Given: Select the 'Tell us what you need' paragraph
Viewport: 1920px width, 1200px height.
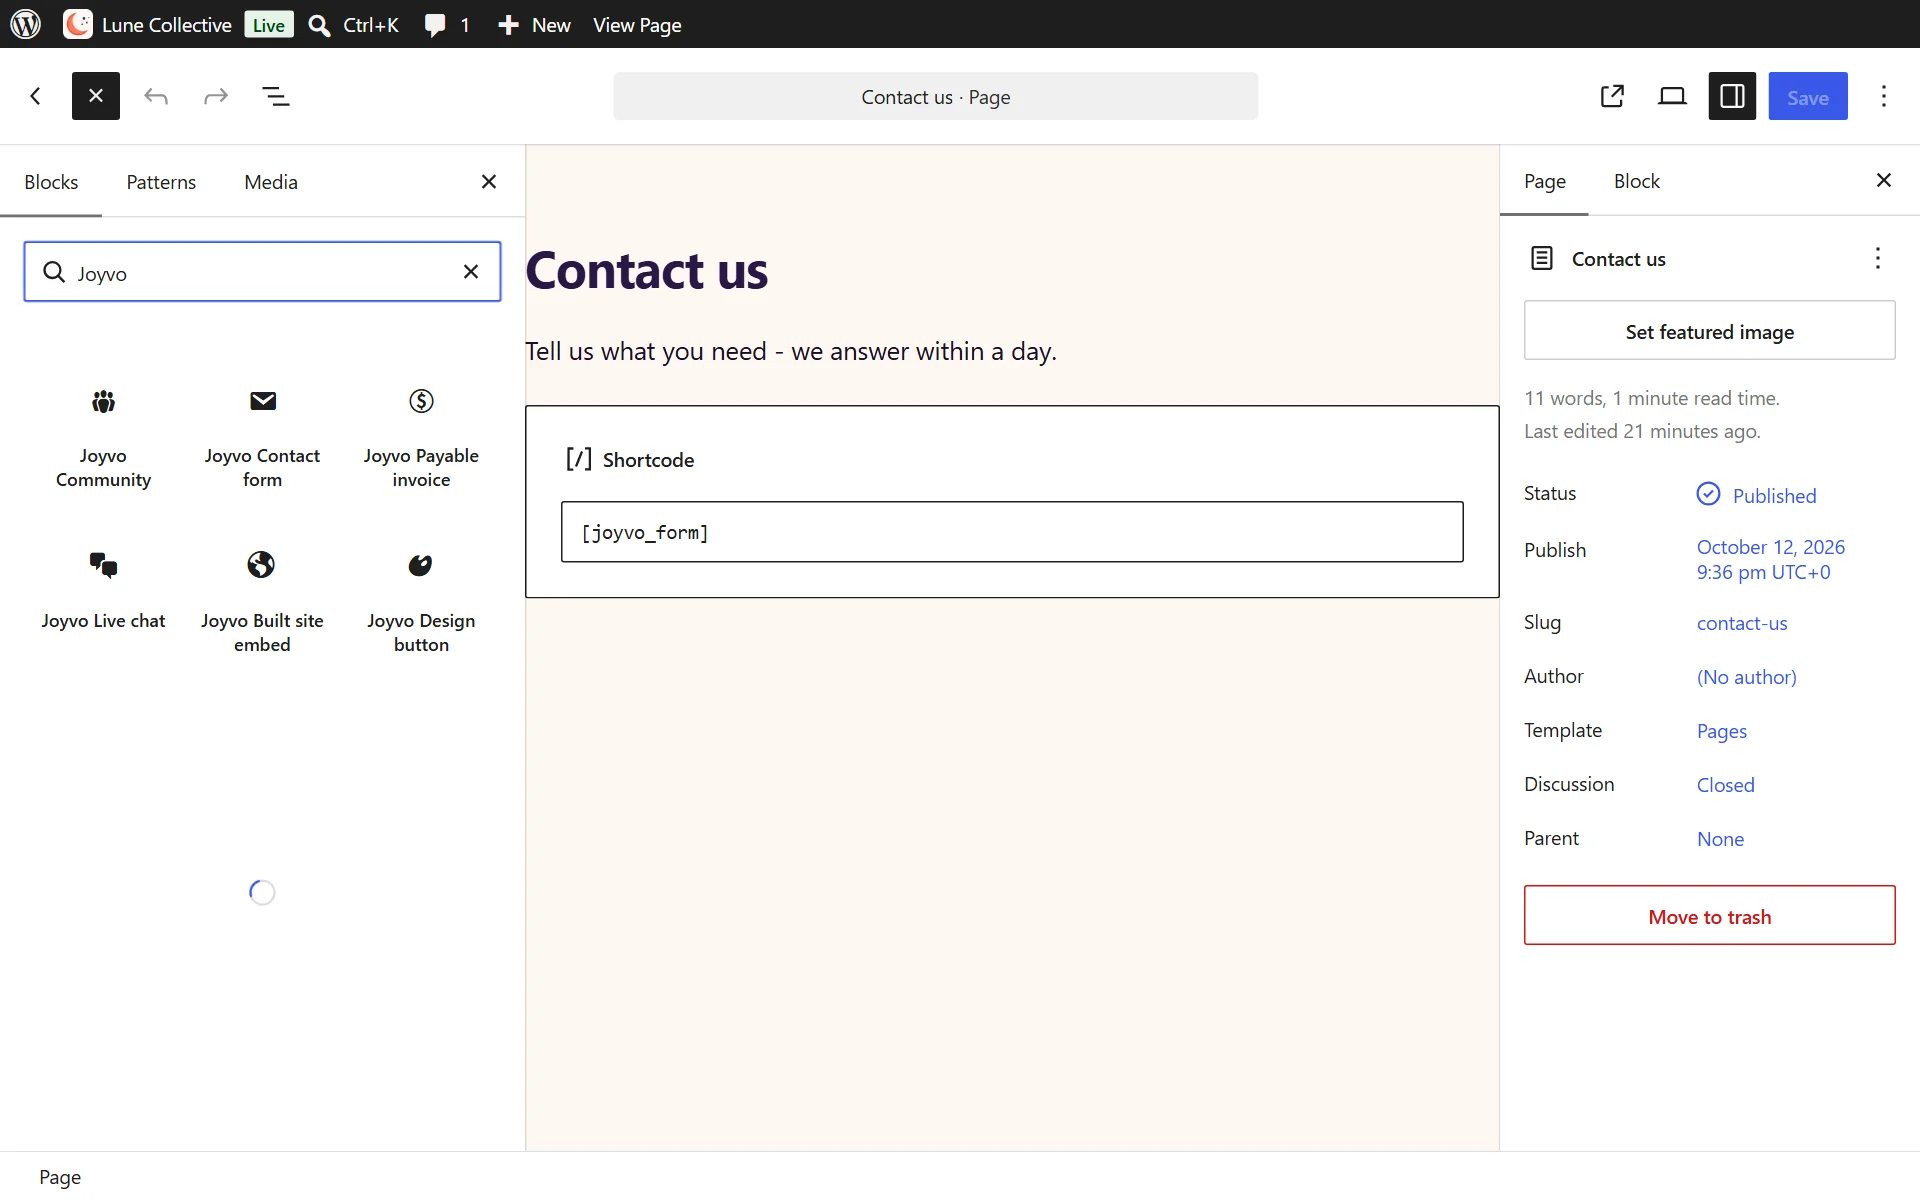Looking at the screenshot, I should click(791, 351).
